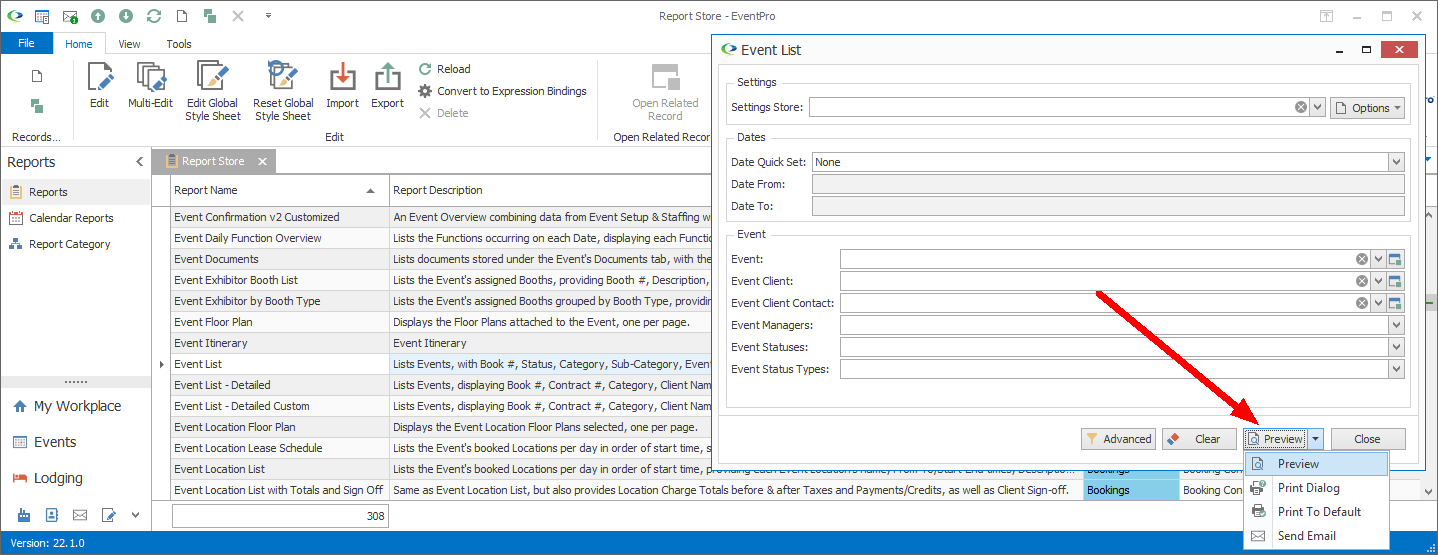
Task: Expand the Event dropdown arrow
Action: point(1379,259)
